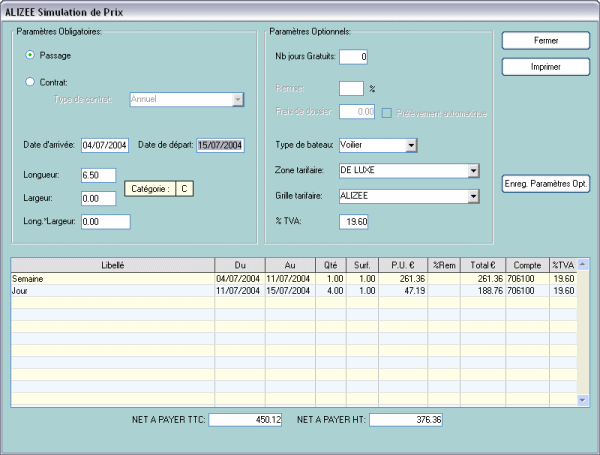
Task: Click the Au column header
Action: point(290,265)
